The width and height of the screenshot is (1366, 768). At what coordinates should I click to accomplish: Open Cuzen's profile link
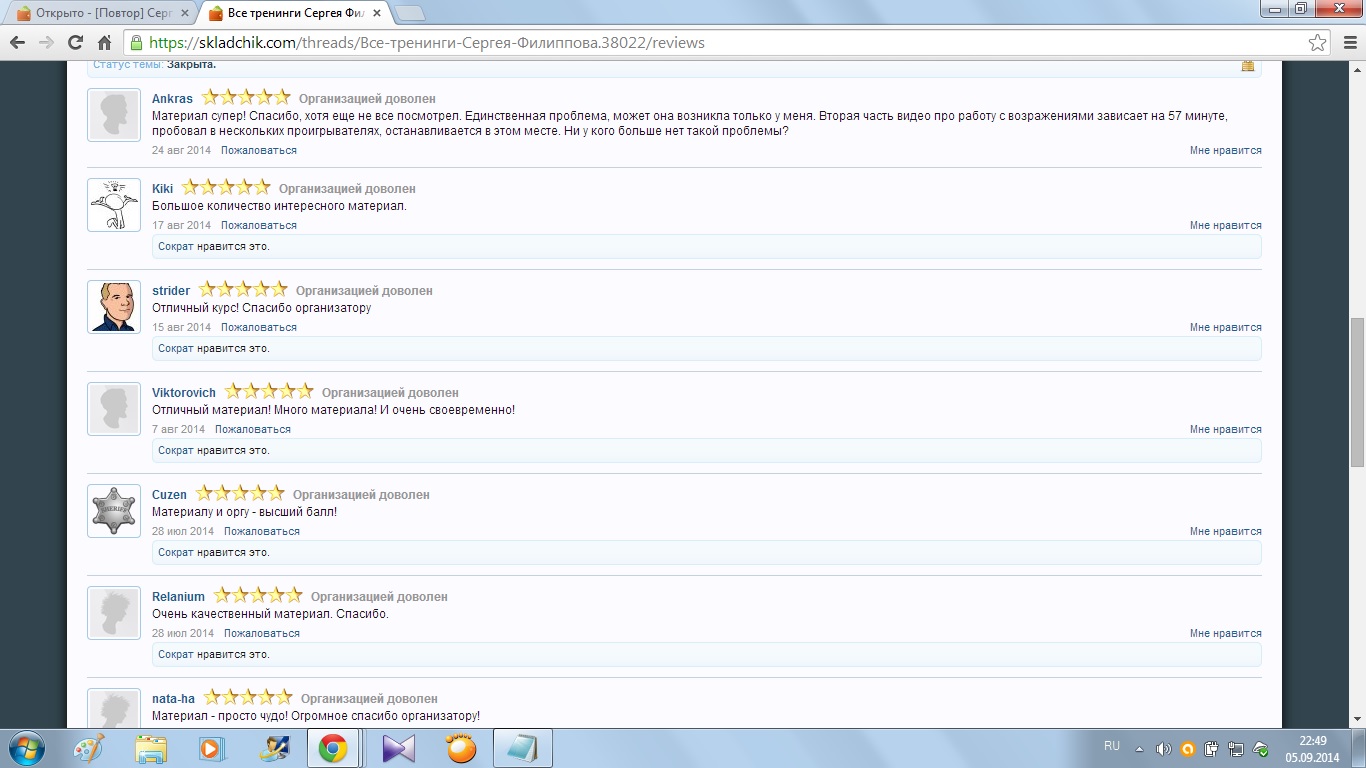click(169, 495)
